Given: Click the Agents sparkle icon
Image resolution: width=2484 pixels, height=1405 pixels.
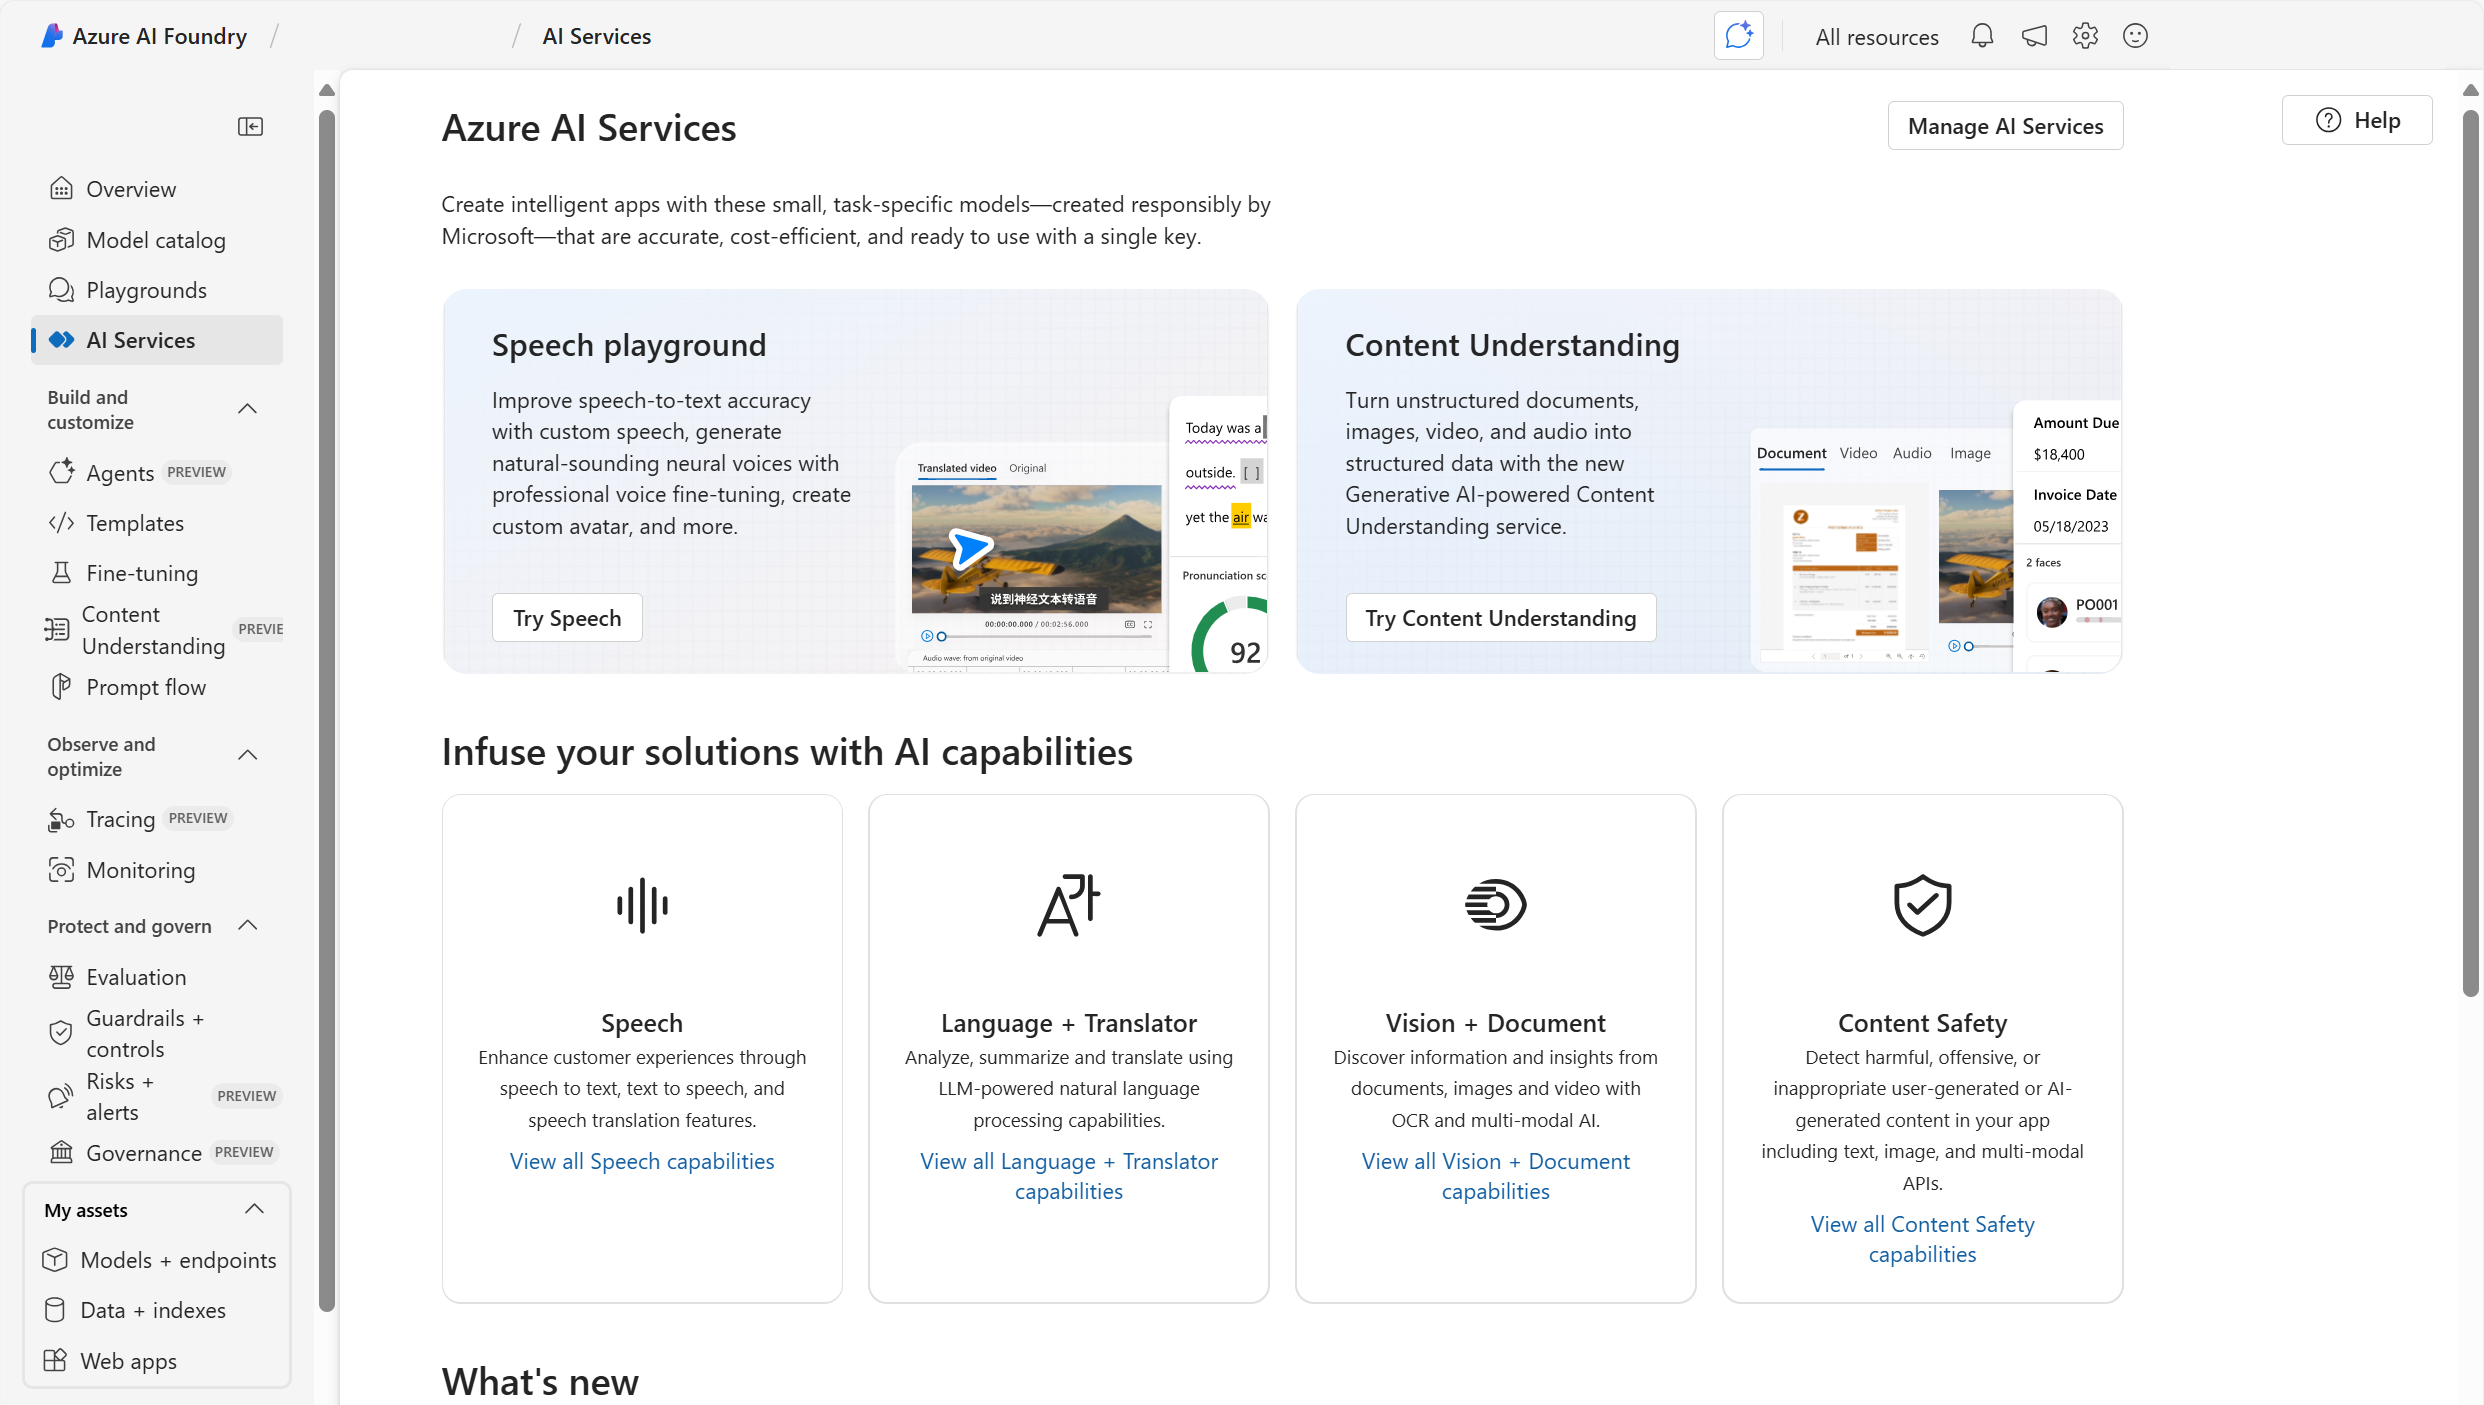Looking at the screenshot, I should [x=61, y=472].
